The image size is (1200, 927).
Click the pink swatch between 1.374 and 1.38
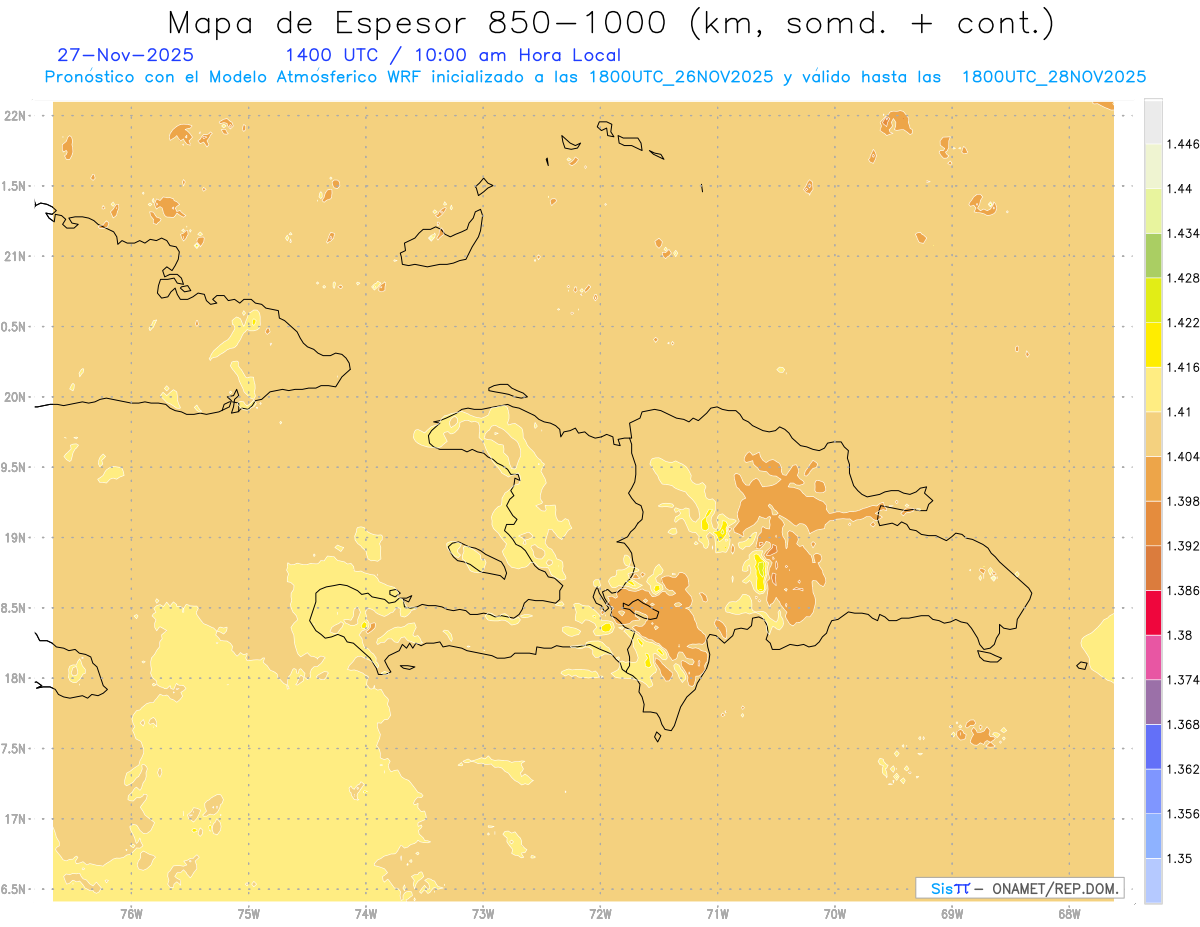click(1153, 657)
